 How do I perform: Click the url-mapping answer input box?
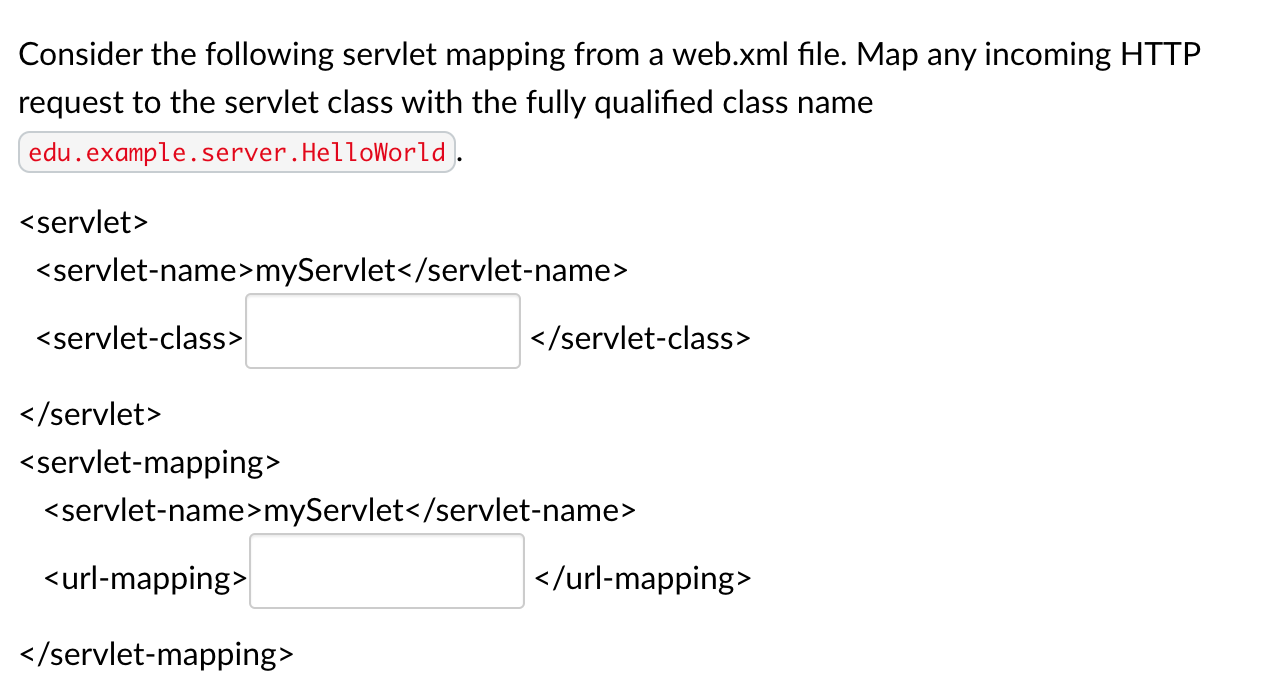[387, 571]
